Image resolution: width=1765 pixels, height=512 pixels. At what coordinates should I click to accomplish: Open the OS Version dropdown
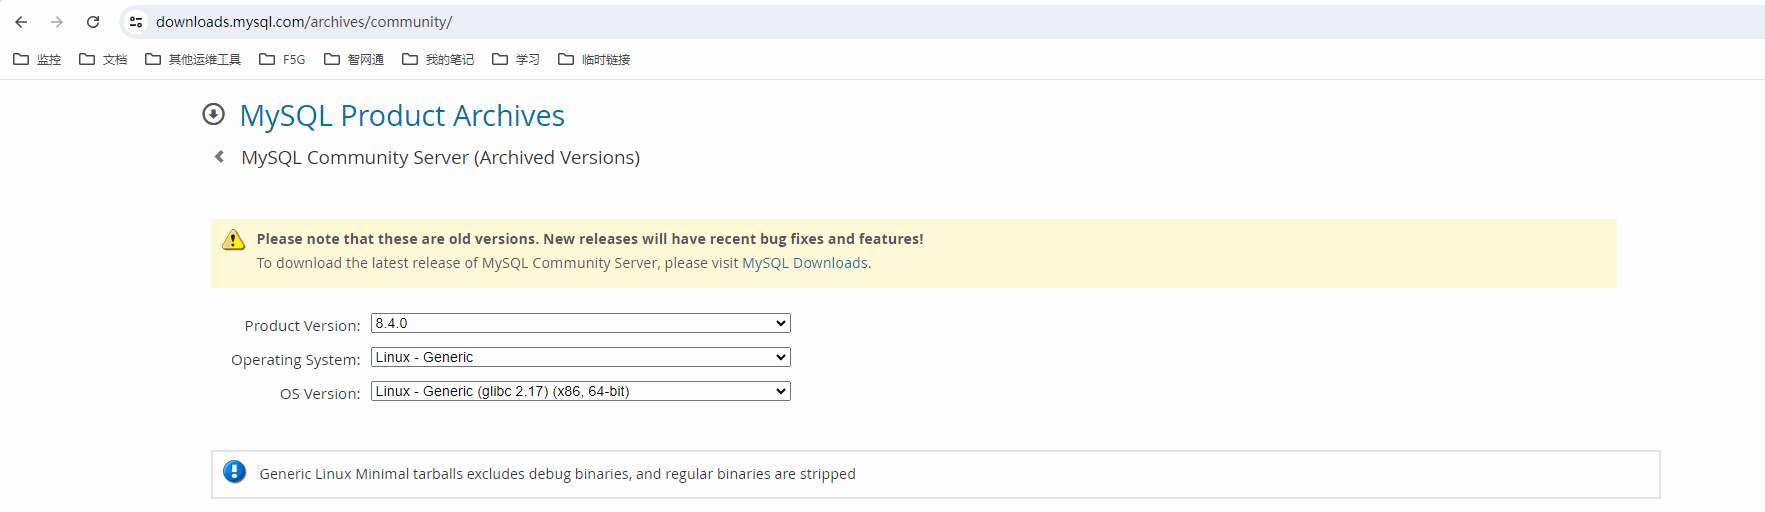point(580,391)
